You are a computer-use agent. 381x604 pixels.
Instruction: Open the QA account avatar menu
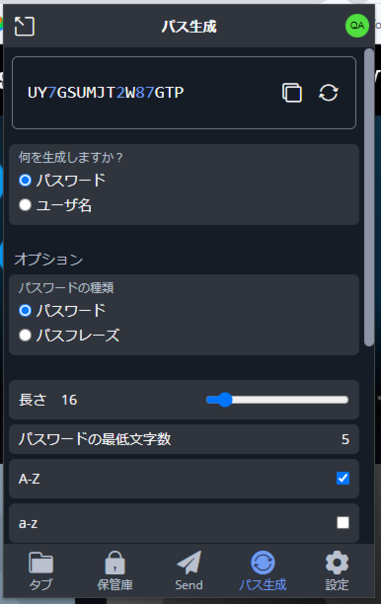tap(357, 26)
